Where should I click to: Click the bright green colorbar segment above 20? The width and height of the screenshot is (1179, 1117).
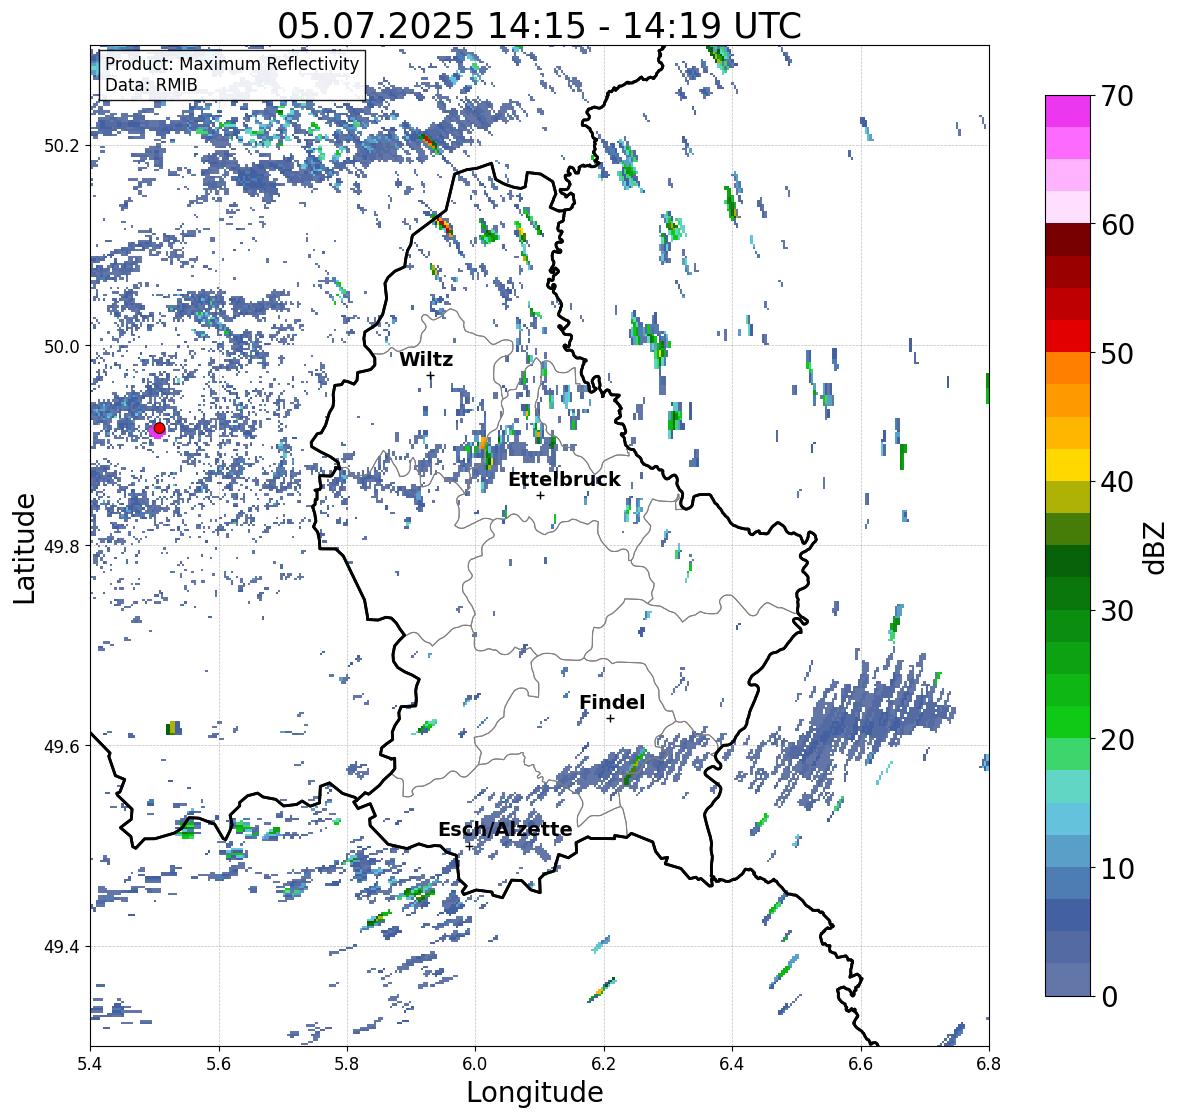click(x=1068, y=722)
